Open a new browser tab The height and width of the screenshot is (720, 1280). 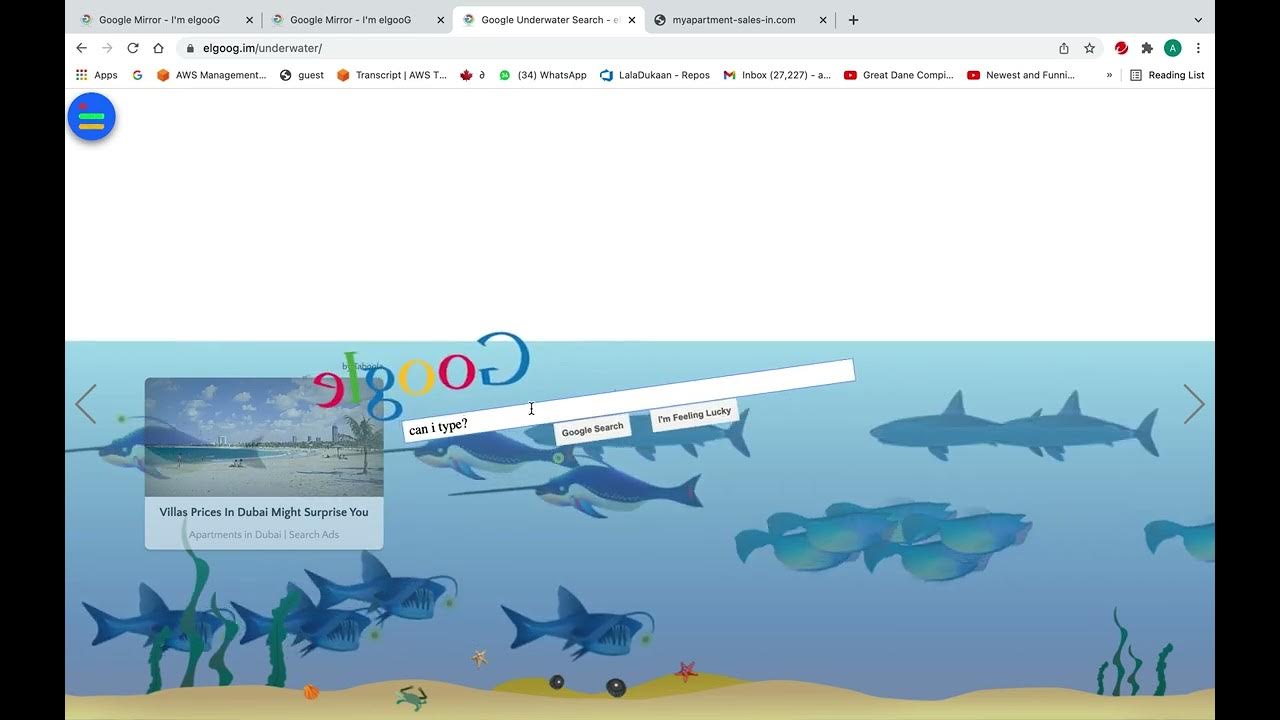coord(853,20)
